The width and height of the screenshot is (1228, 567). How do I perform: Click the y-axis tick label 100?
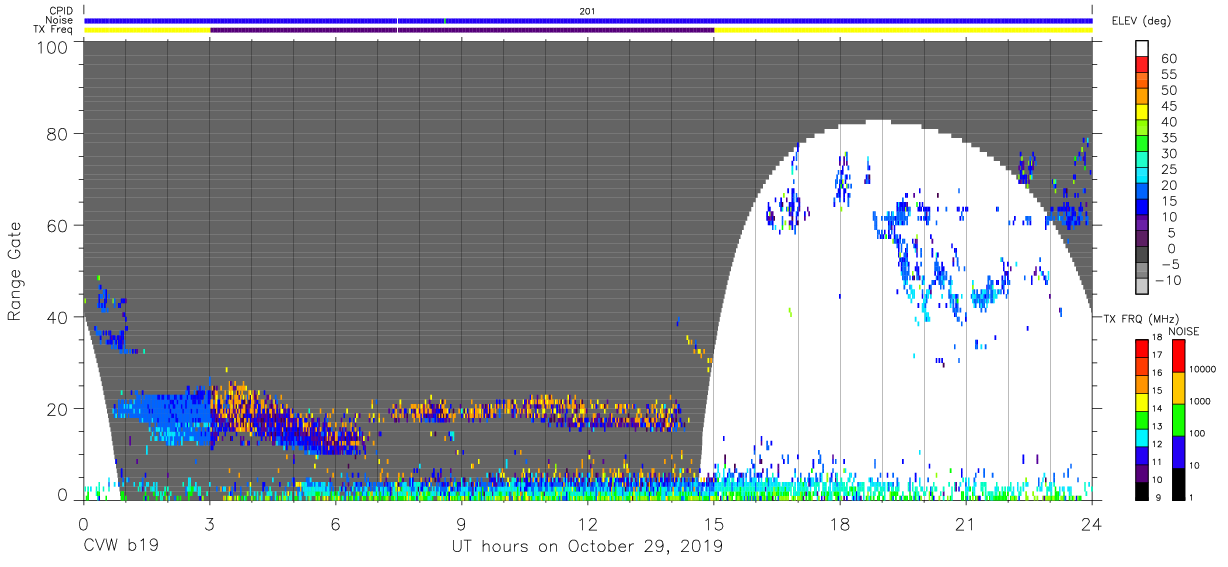click(x=54, y=47)
